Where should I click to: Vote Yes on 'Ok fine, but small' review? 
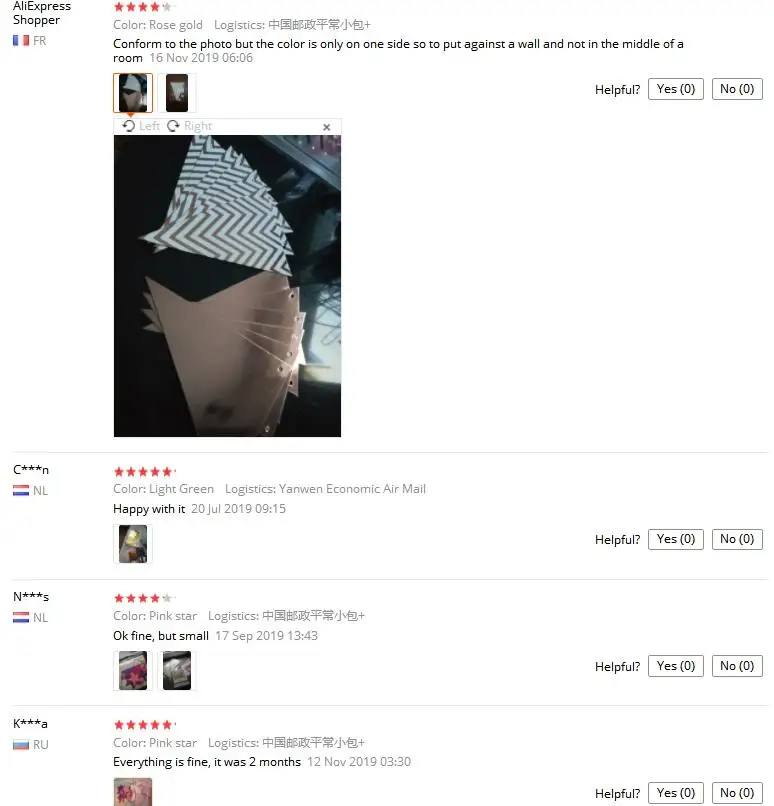pyautogui.click(x=675, y=666)
